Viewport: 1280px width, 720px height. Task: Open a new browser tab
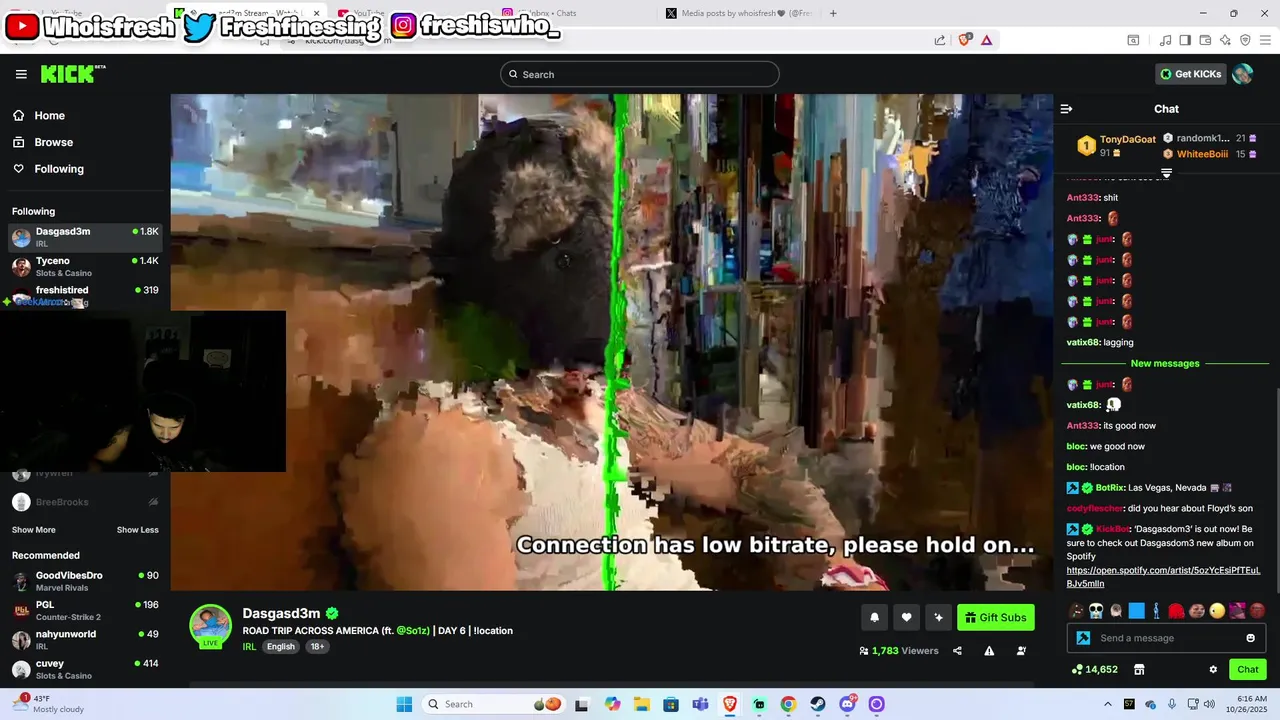pyautogui.click(x=833, y=13)
